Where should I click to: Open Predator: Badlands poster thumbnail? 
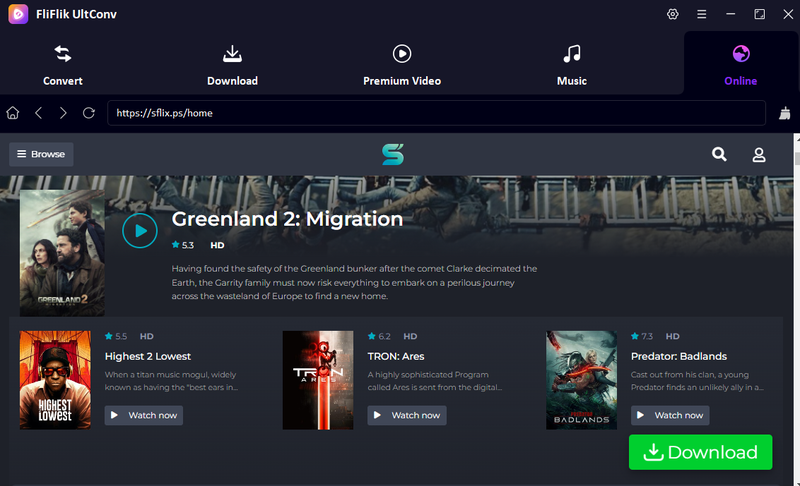(581, 380)
